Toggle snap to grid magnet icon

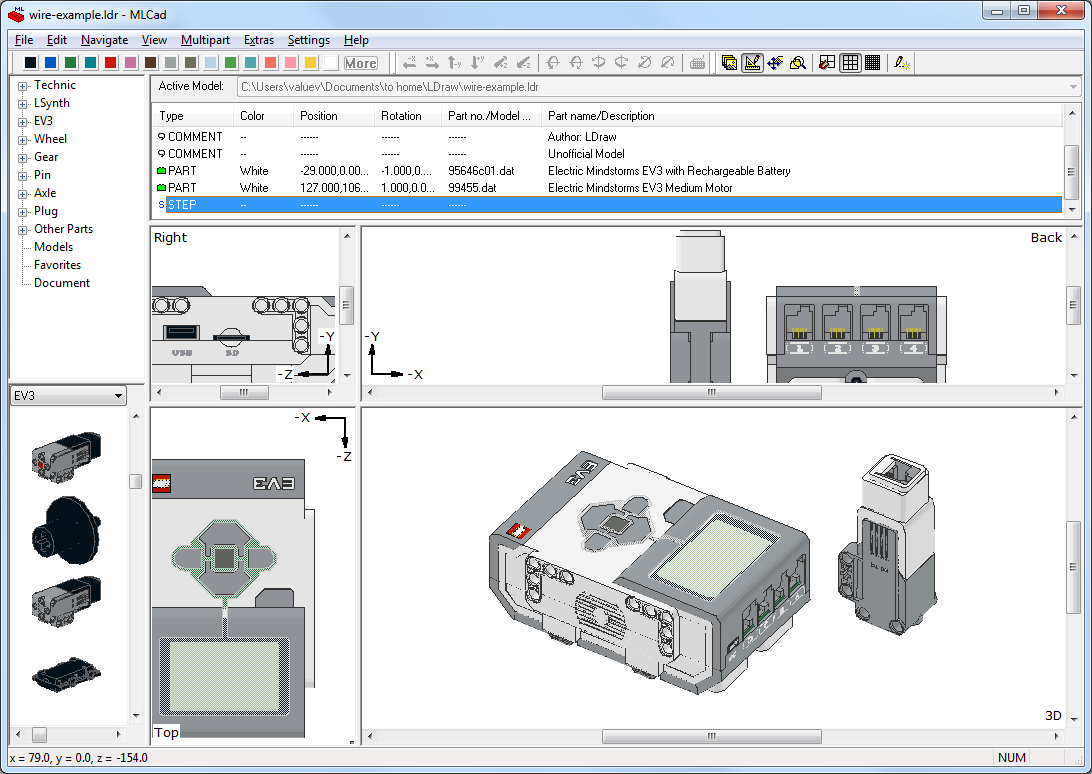click(x=827, y=63)
